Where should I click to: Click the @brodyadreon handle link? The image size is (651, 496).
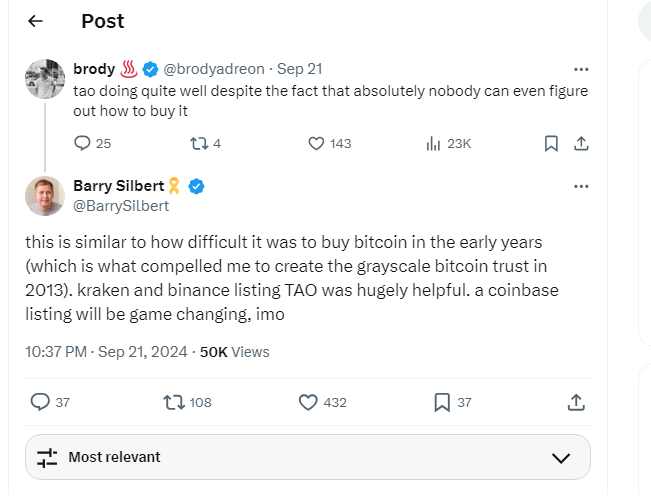[x=214, y=69]
